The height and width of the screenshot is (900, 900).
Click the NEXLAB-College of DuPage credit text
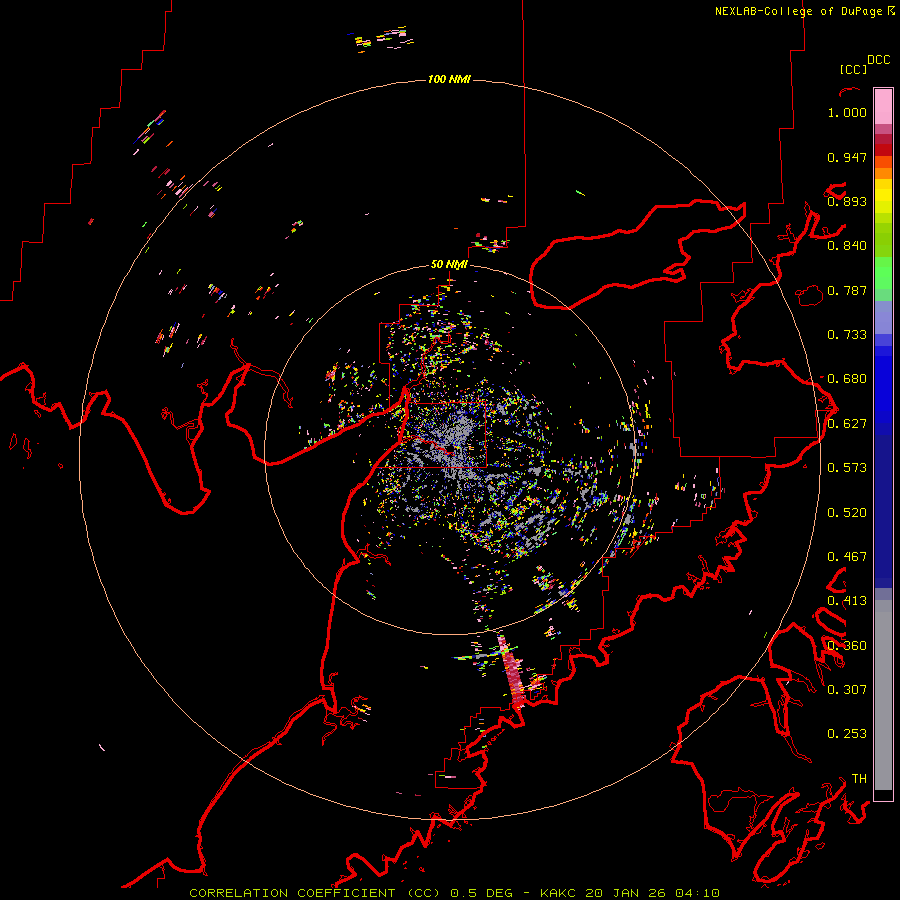[x=804, y=11]
